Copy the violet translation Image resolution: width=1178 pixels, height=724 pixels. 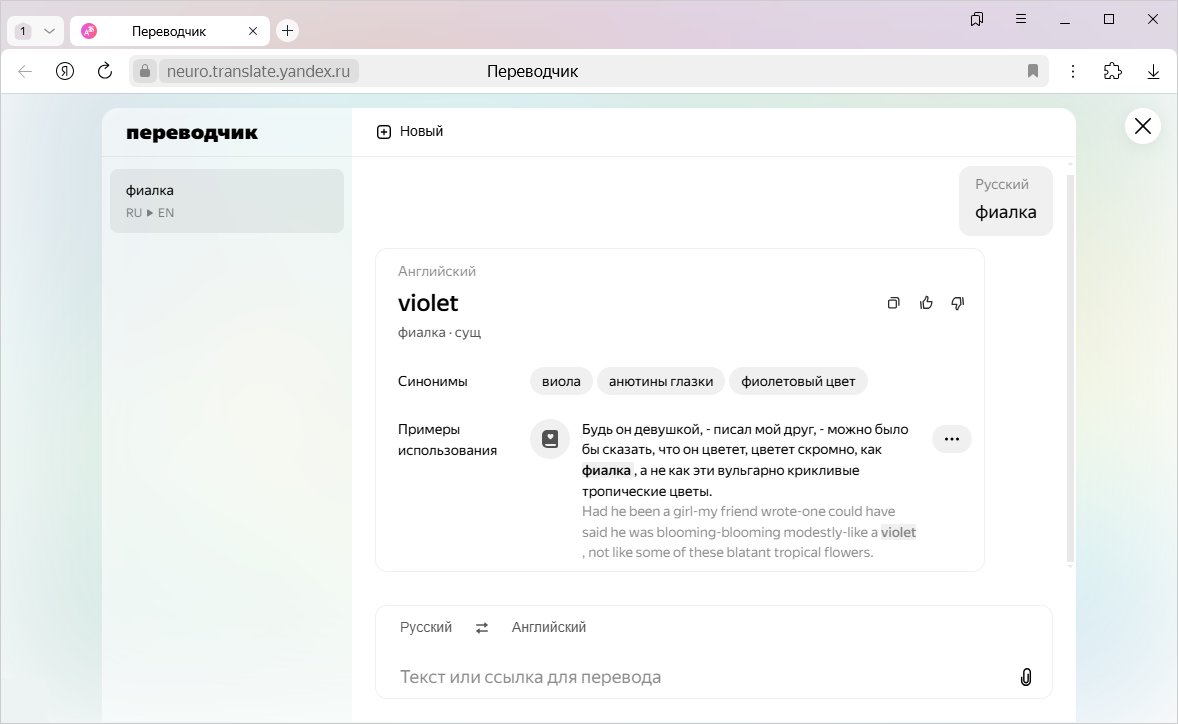(x=894, y=303)
